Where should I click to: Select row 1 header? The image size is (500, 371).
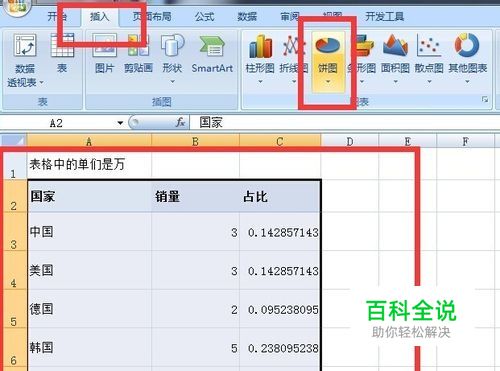(13, 164)
